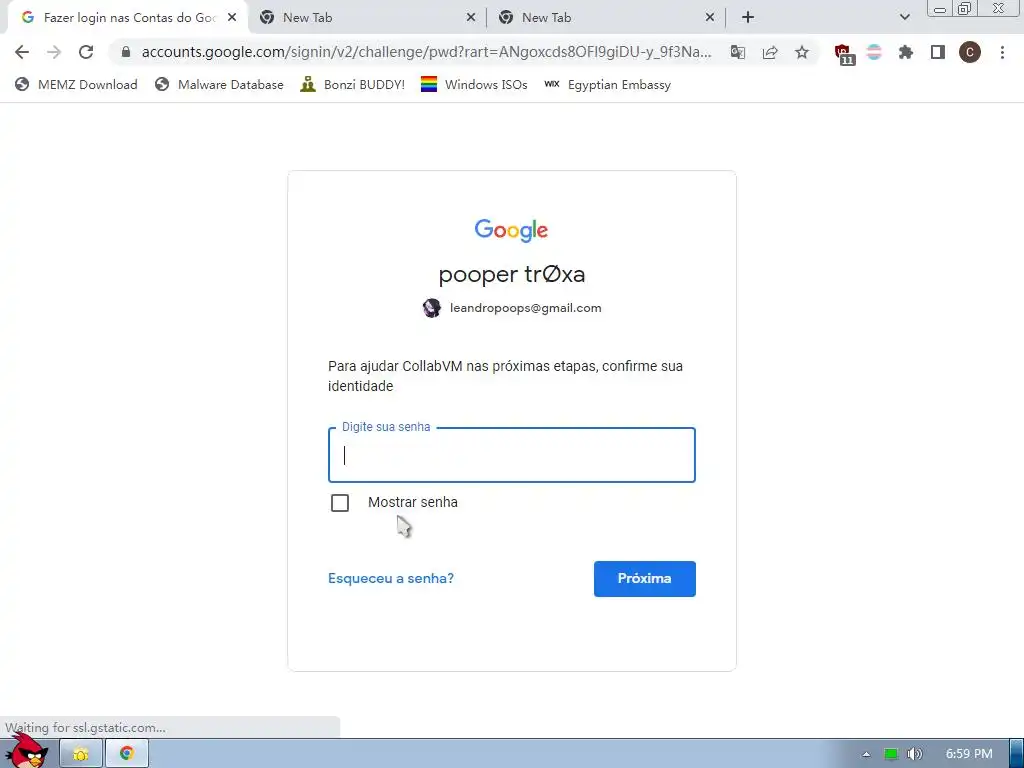Open the Angry Birds start button
This screenshot has width=1024, height=768.
point(27,752)
